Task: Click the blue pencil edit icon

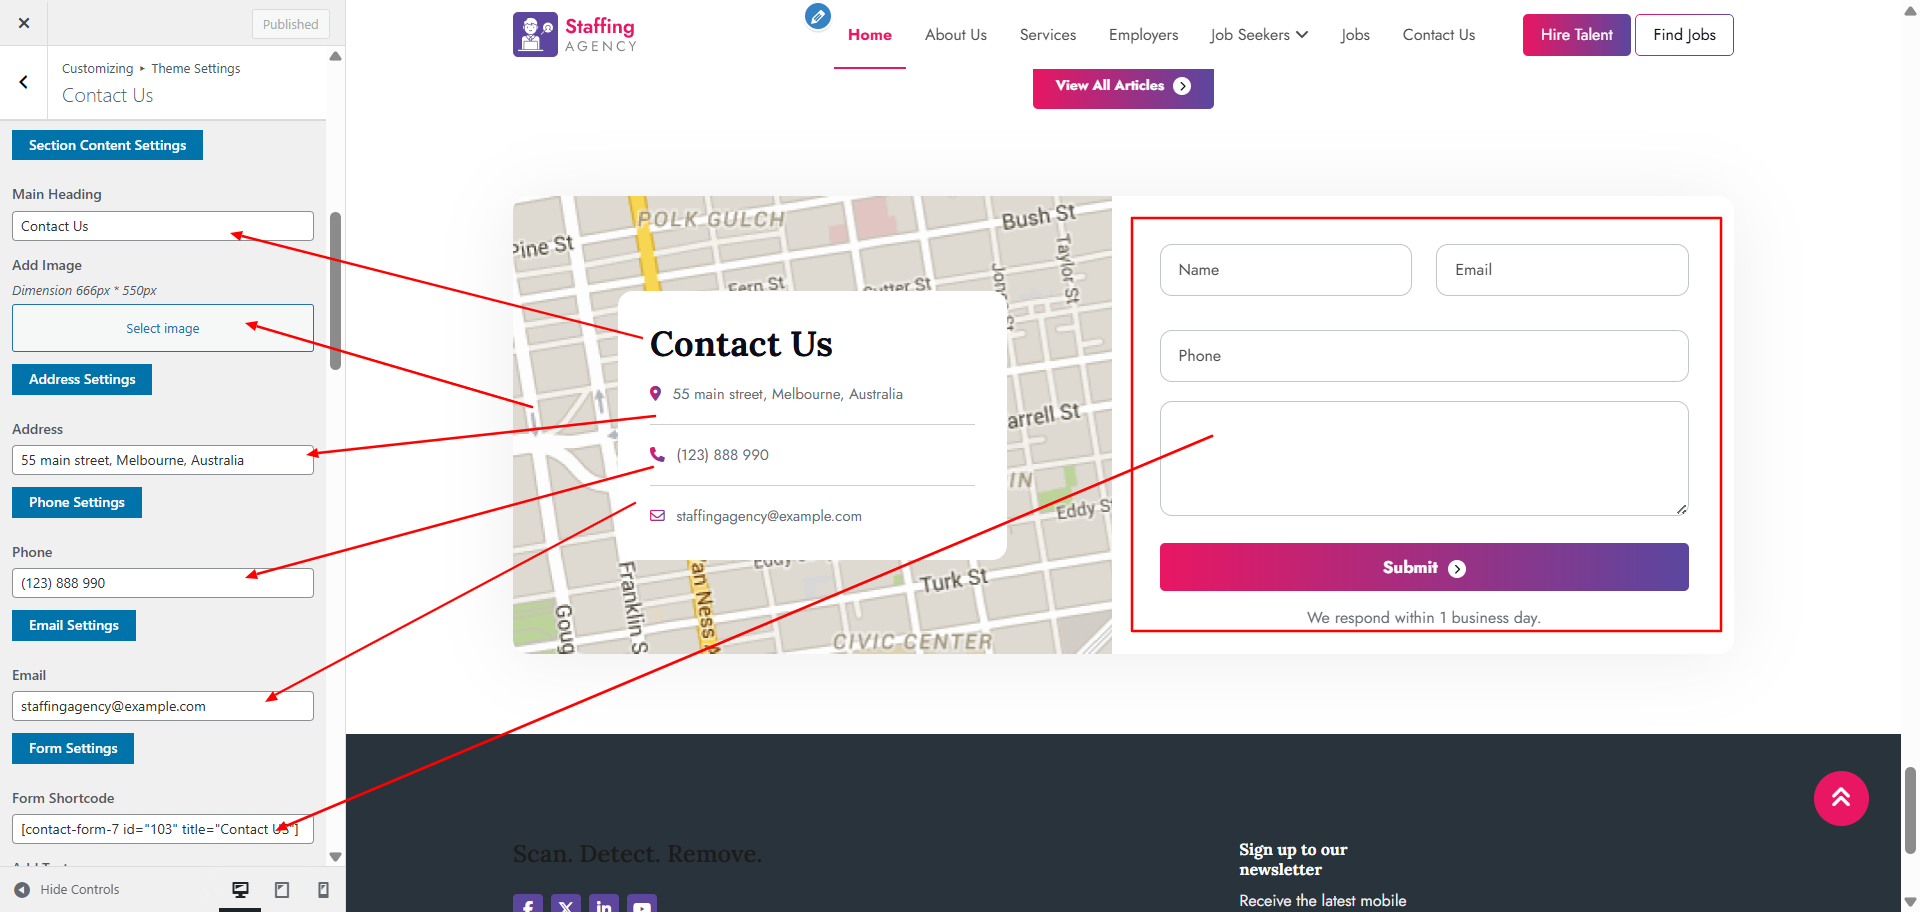Action: pos(817,16)
